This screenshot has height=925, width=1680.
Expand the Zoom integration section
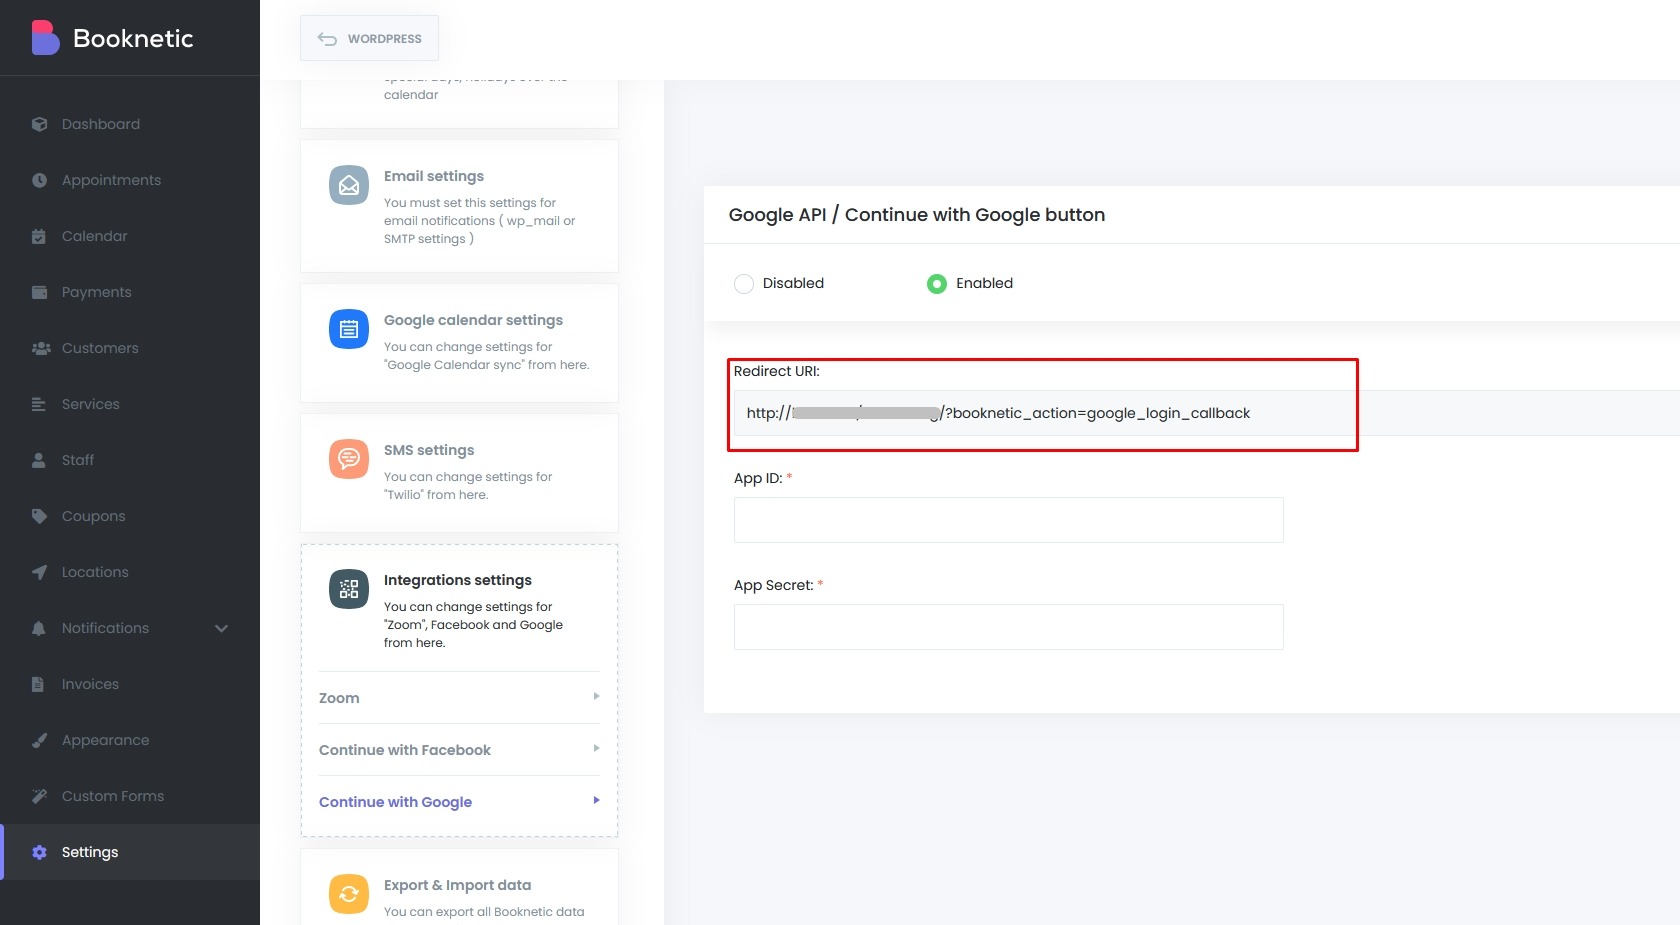(x=458, y=698)
